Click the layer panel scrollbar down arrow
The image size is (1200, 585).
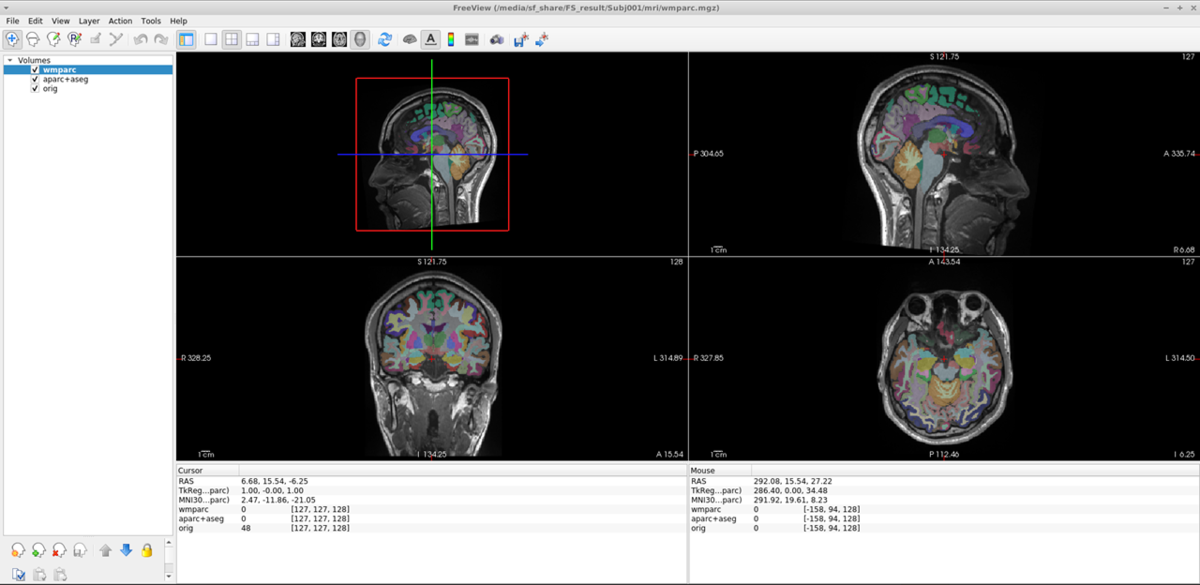(168, 577)
